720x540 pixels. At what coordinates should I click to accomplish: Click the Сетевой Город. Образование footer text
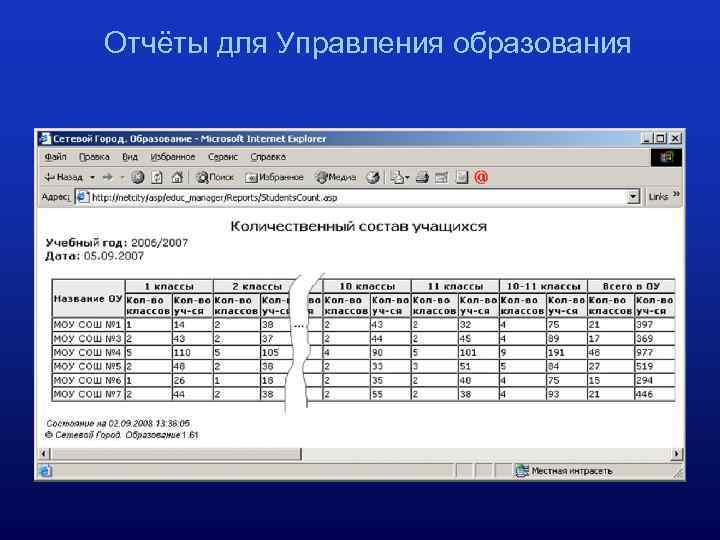coord(122,435)
